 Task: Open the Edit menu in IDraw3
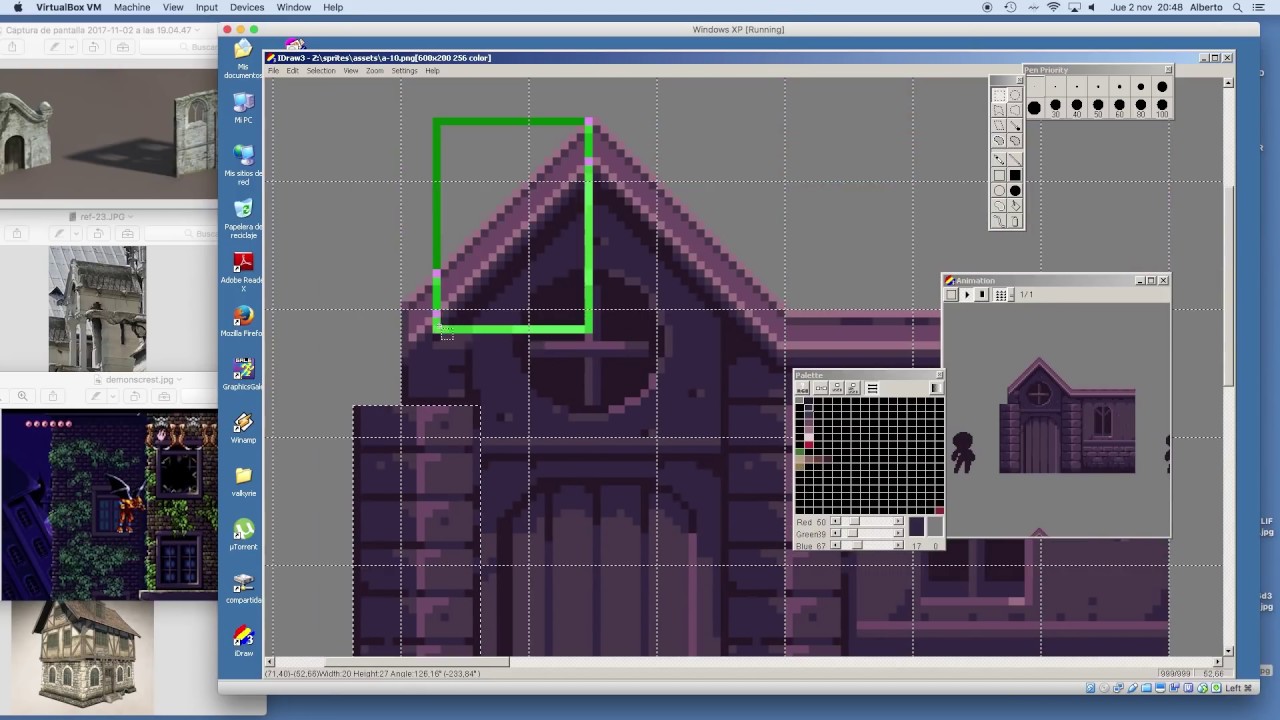(292, 71)
